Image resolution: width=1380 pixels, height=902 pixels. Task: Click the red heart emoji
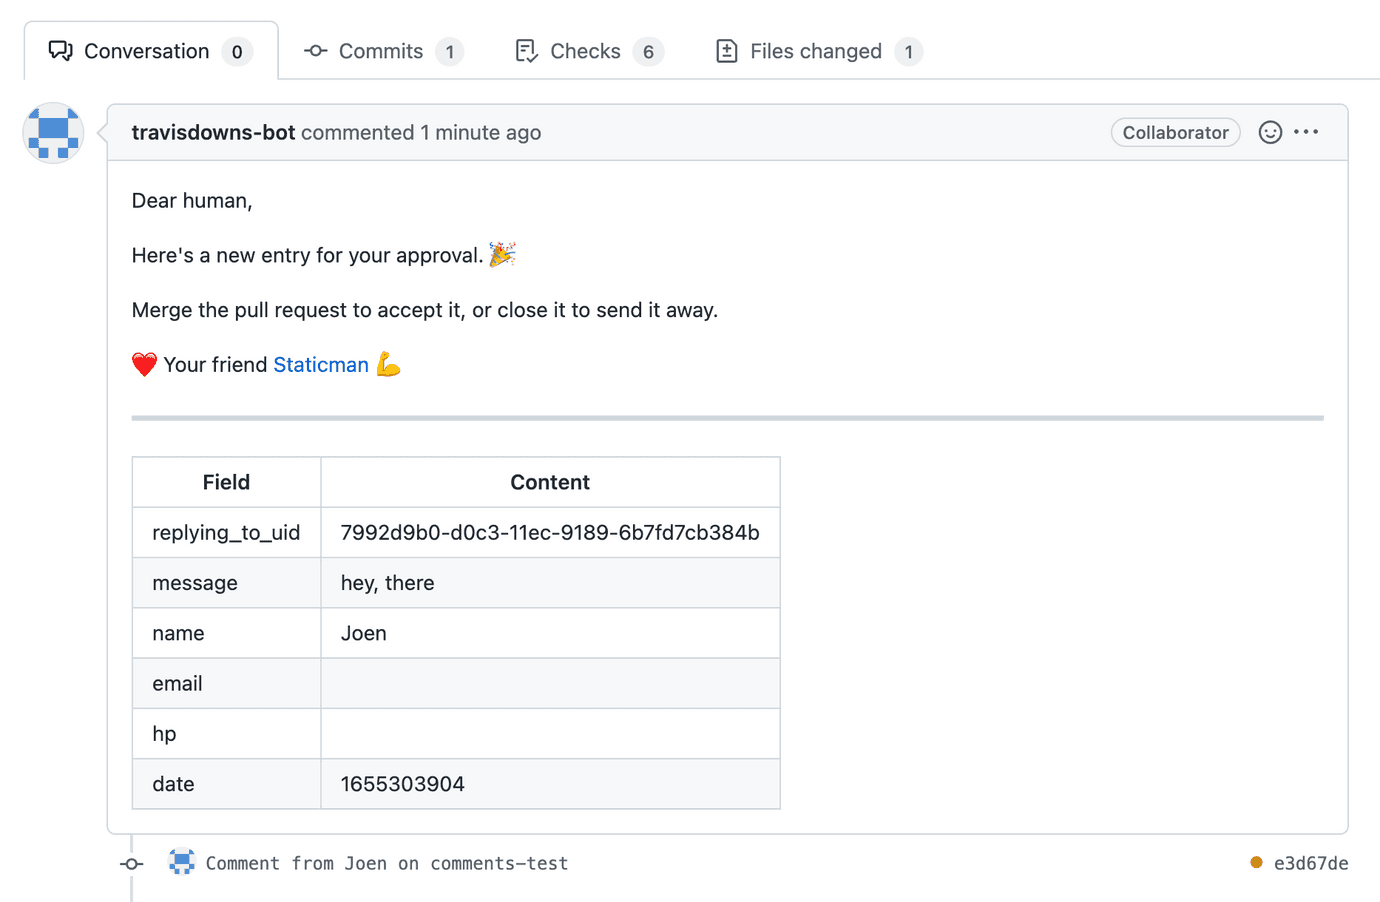tap(144, 365)
